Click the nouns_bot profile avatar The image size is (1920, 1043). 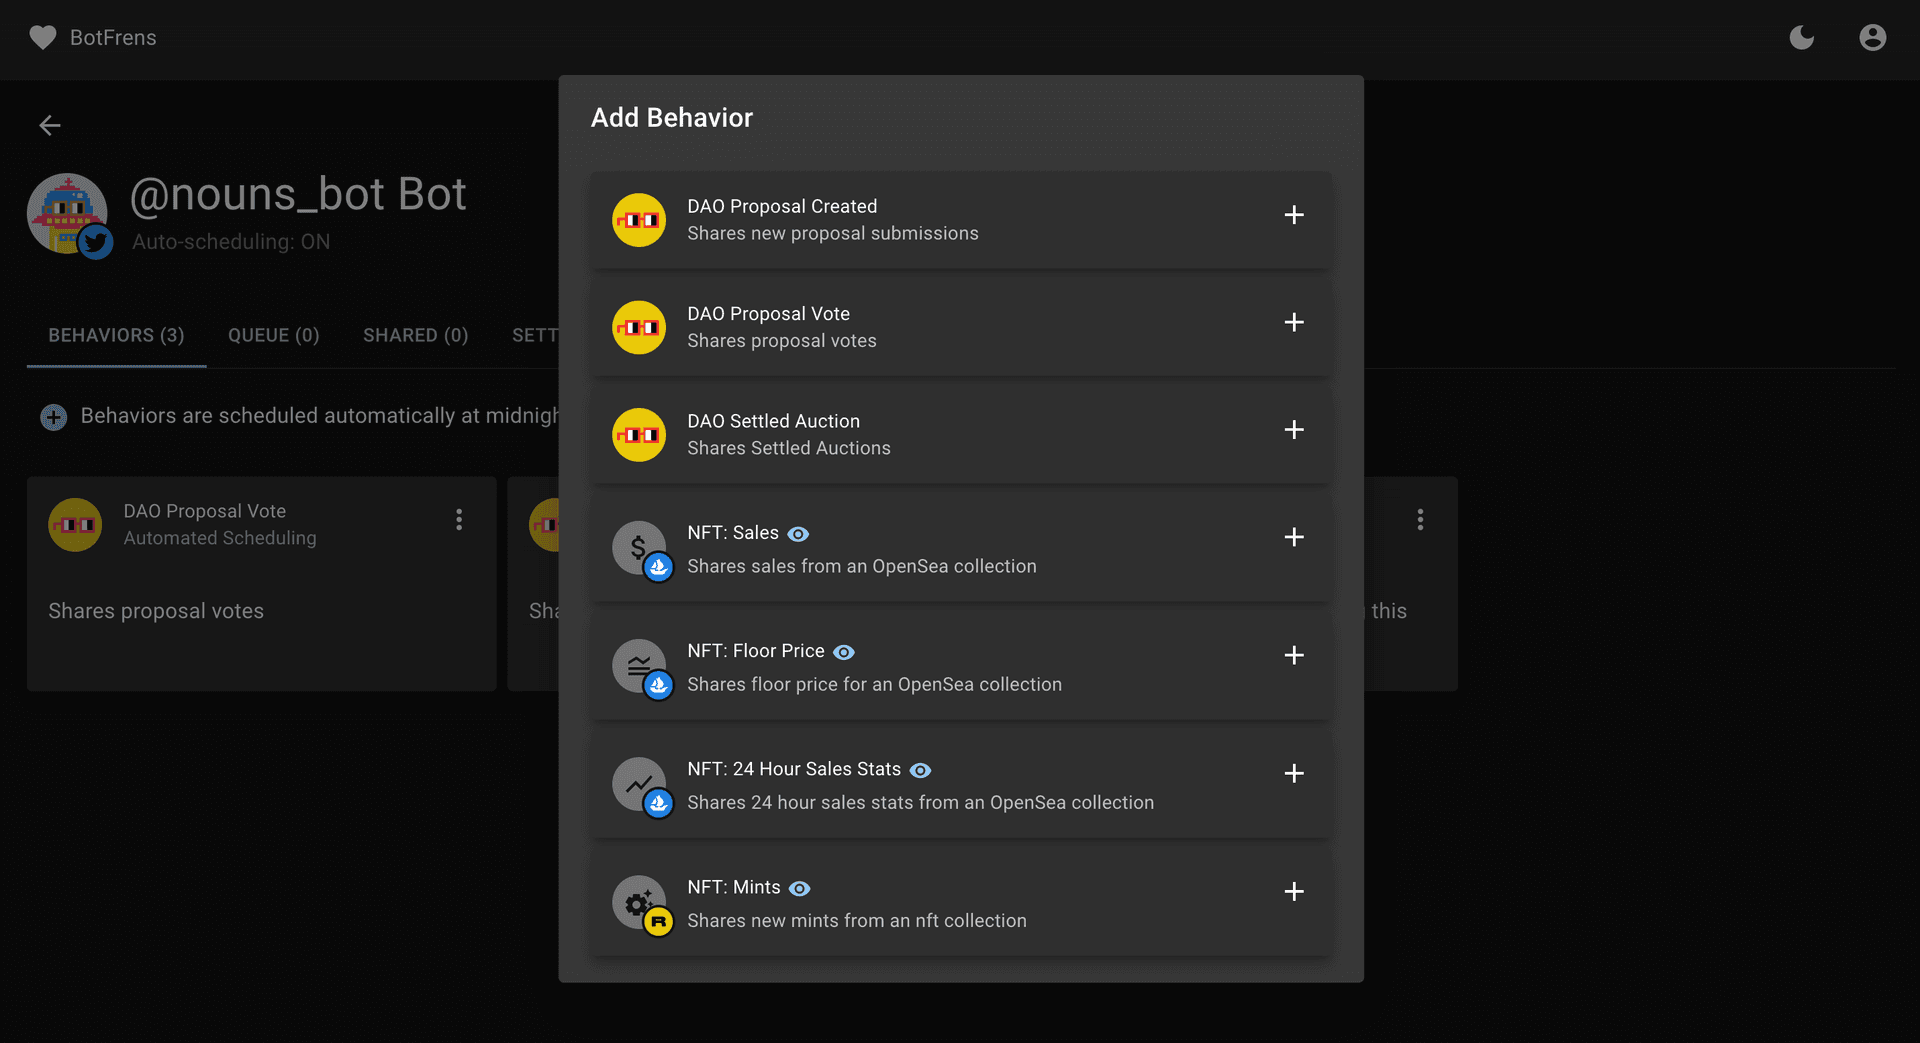[x=67, y=214]
